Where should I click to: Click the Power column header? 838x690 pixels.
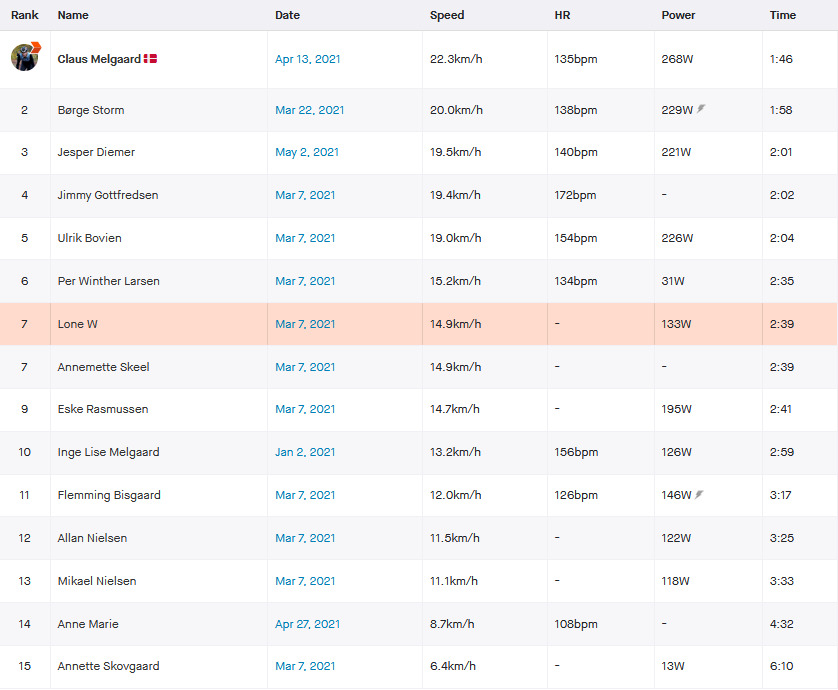(678, 15)
